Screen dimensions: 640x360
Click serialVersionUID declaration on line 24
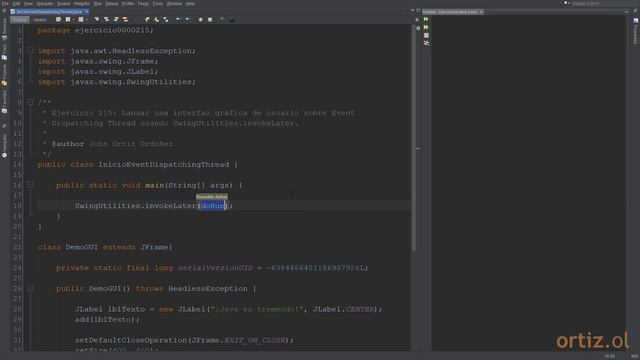212,268
